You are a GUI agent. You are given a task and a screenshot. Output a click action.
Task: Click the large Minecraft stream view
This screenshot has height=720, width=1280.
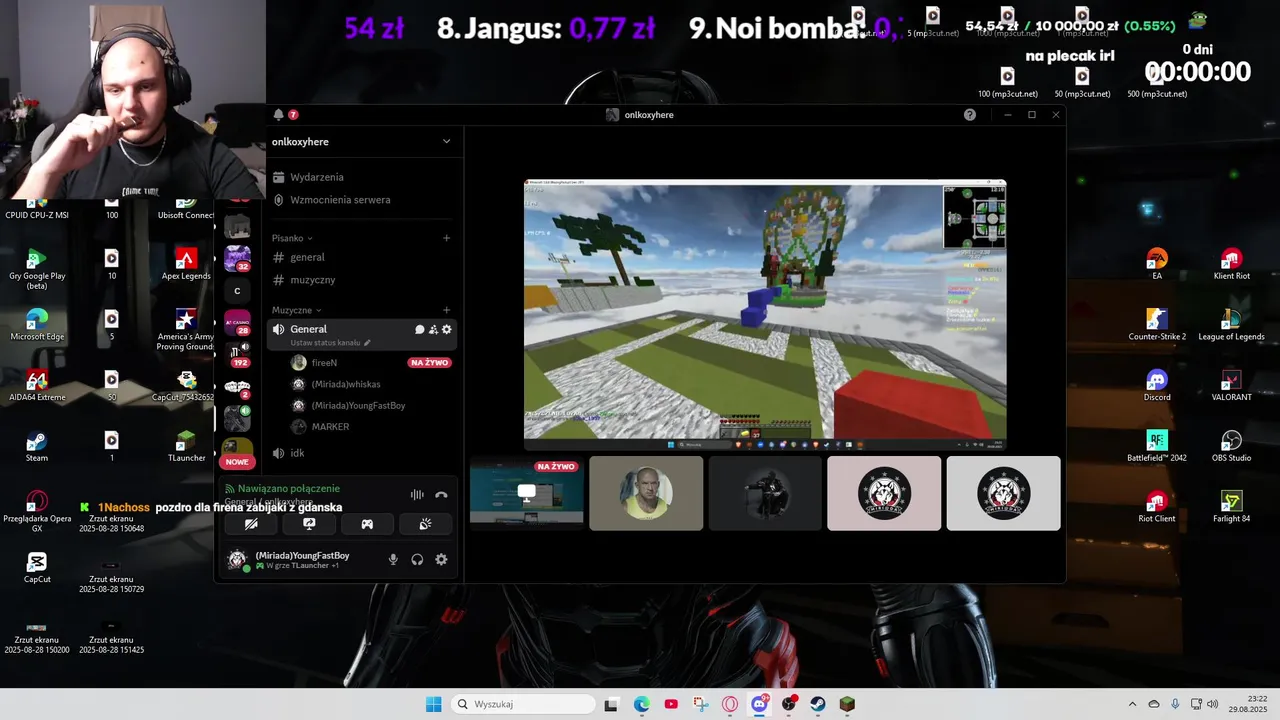(x=765, y=315)
